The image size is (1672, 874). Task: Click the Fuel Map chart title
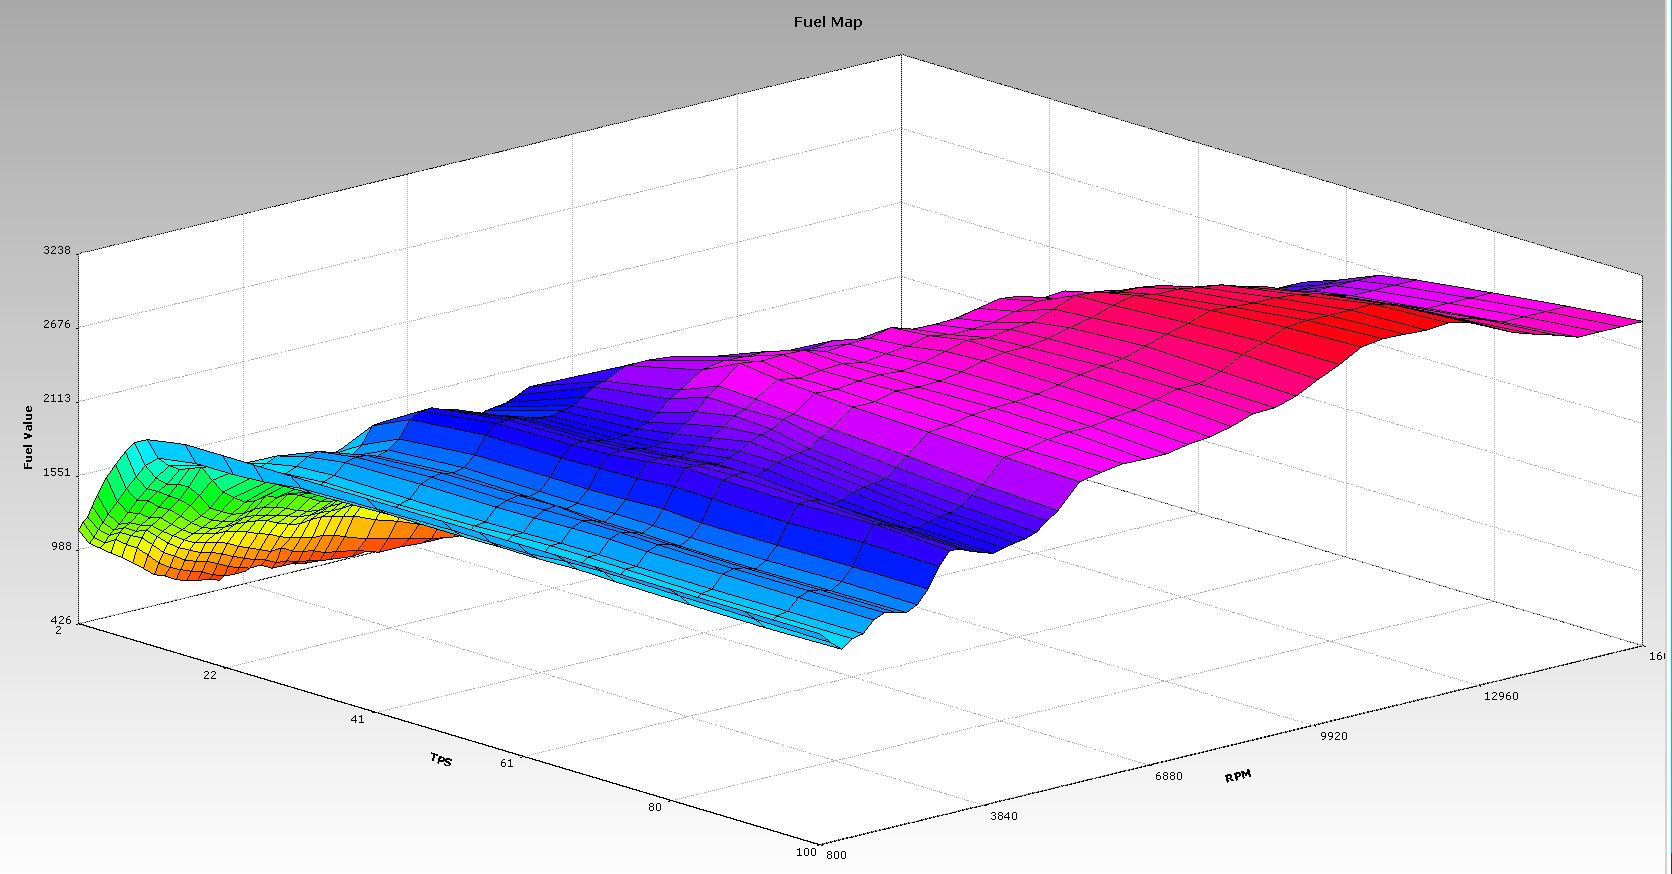click(x=827, y=22)
